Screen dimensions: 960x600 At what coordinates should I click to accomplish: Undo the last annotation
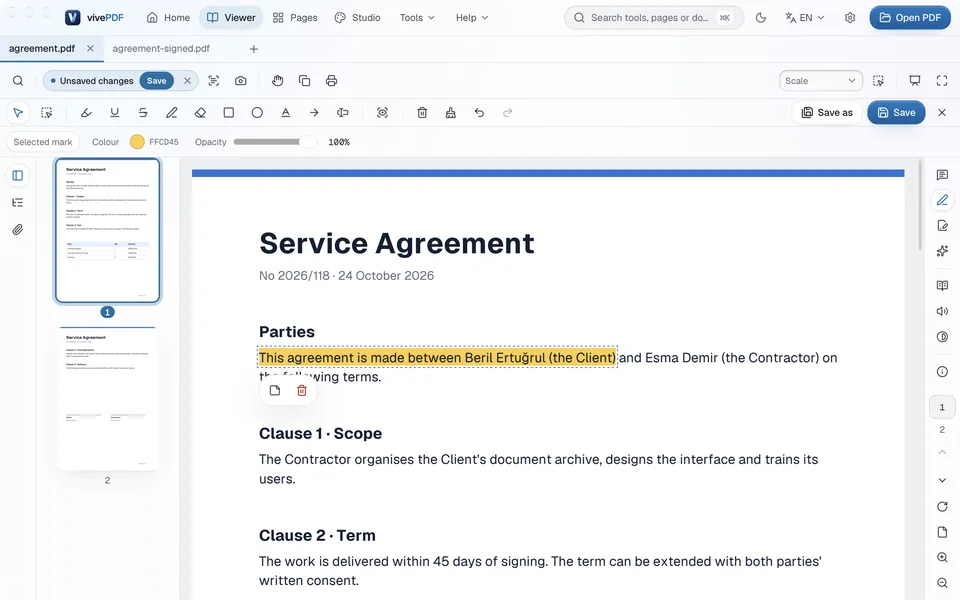(479, 113)
